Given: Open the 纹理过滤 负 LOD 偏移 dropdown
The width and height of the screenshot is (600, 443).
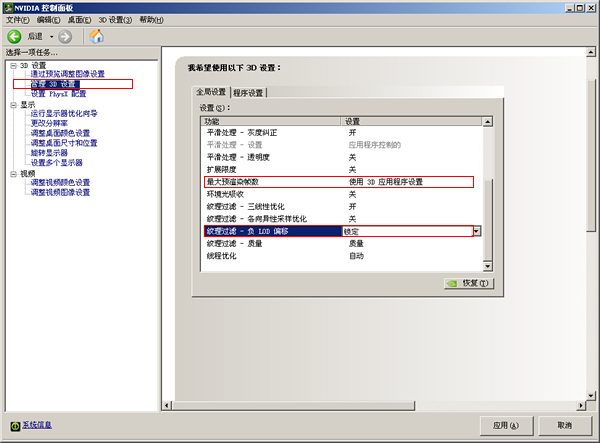Looking at the screenshot, I should pyautogui.click(x=476, y=231).
